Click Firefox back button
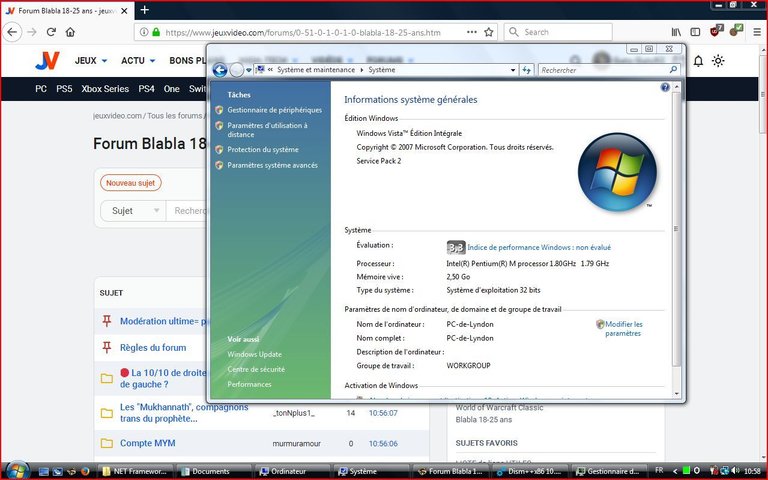 tap(12, 32)
